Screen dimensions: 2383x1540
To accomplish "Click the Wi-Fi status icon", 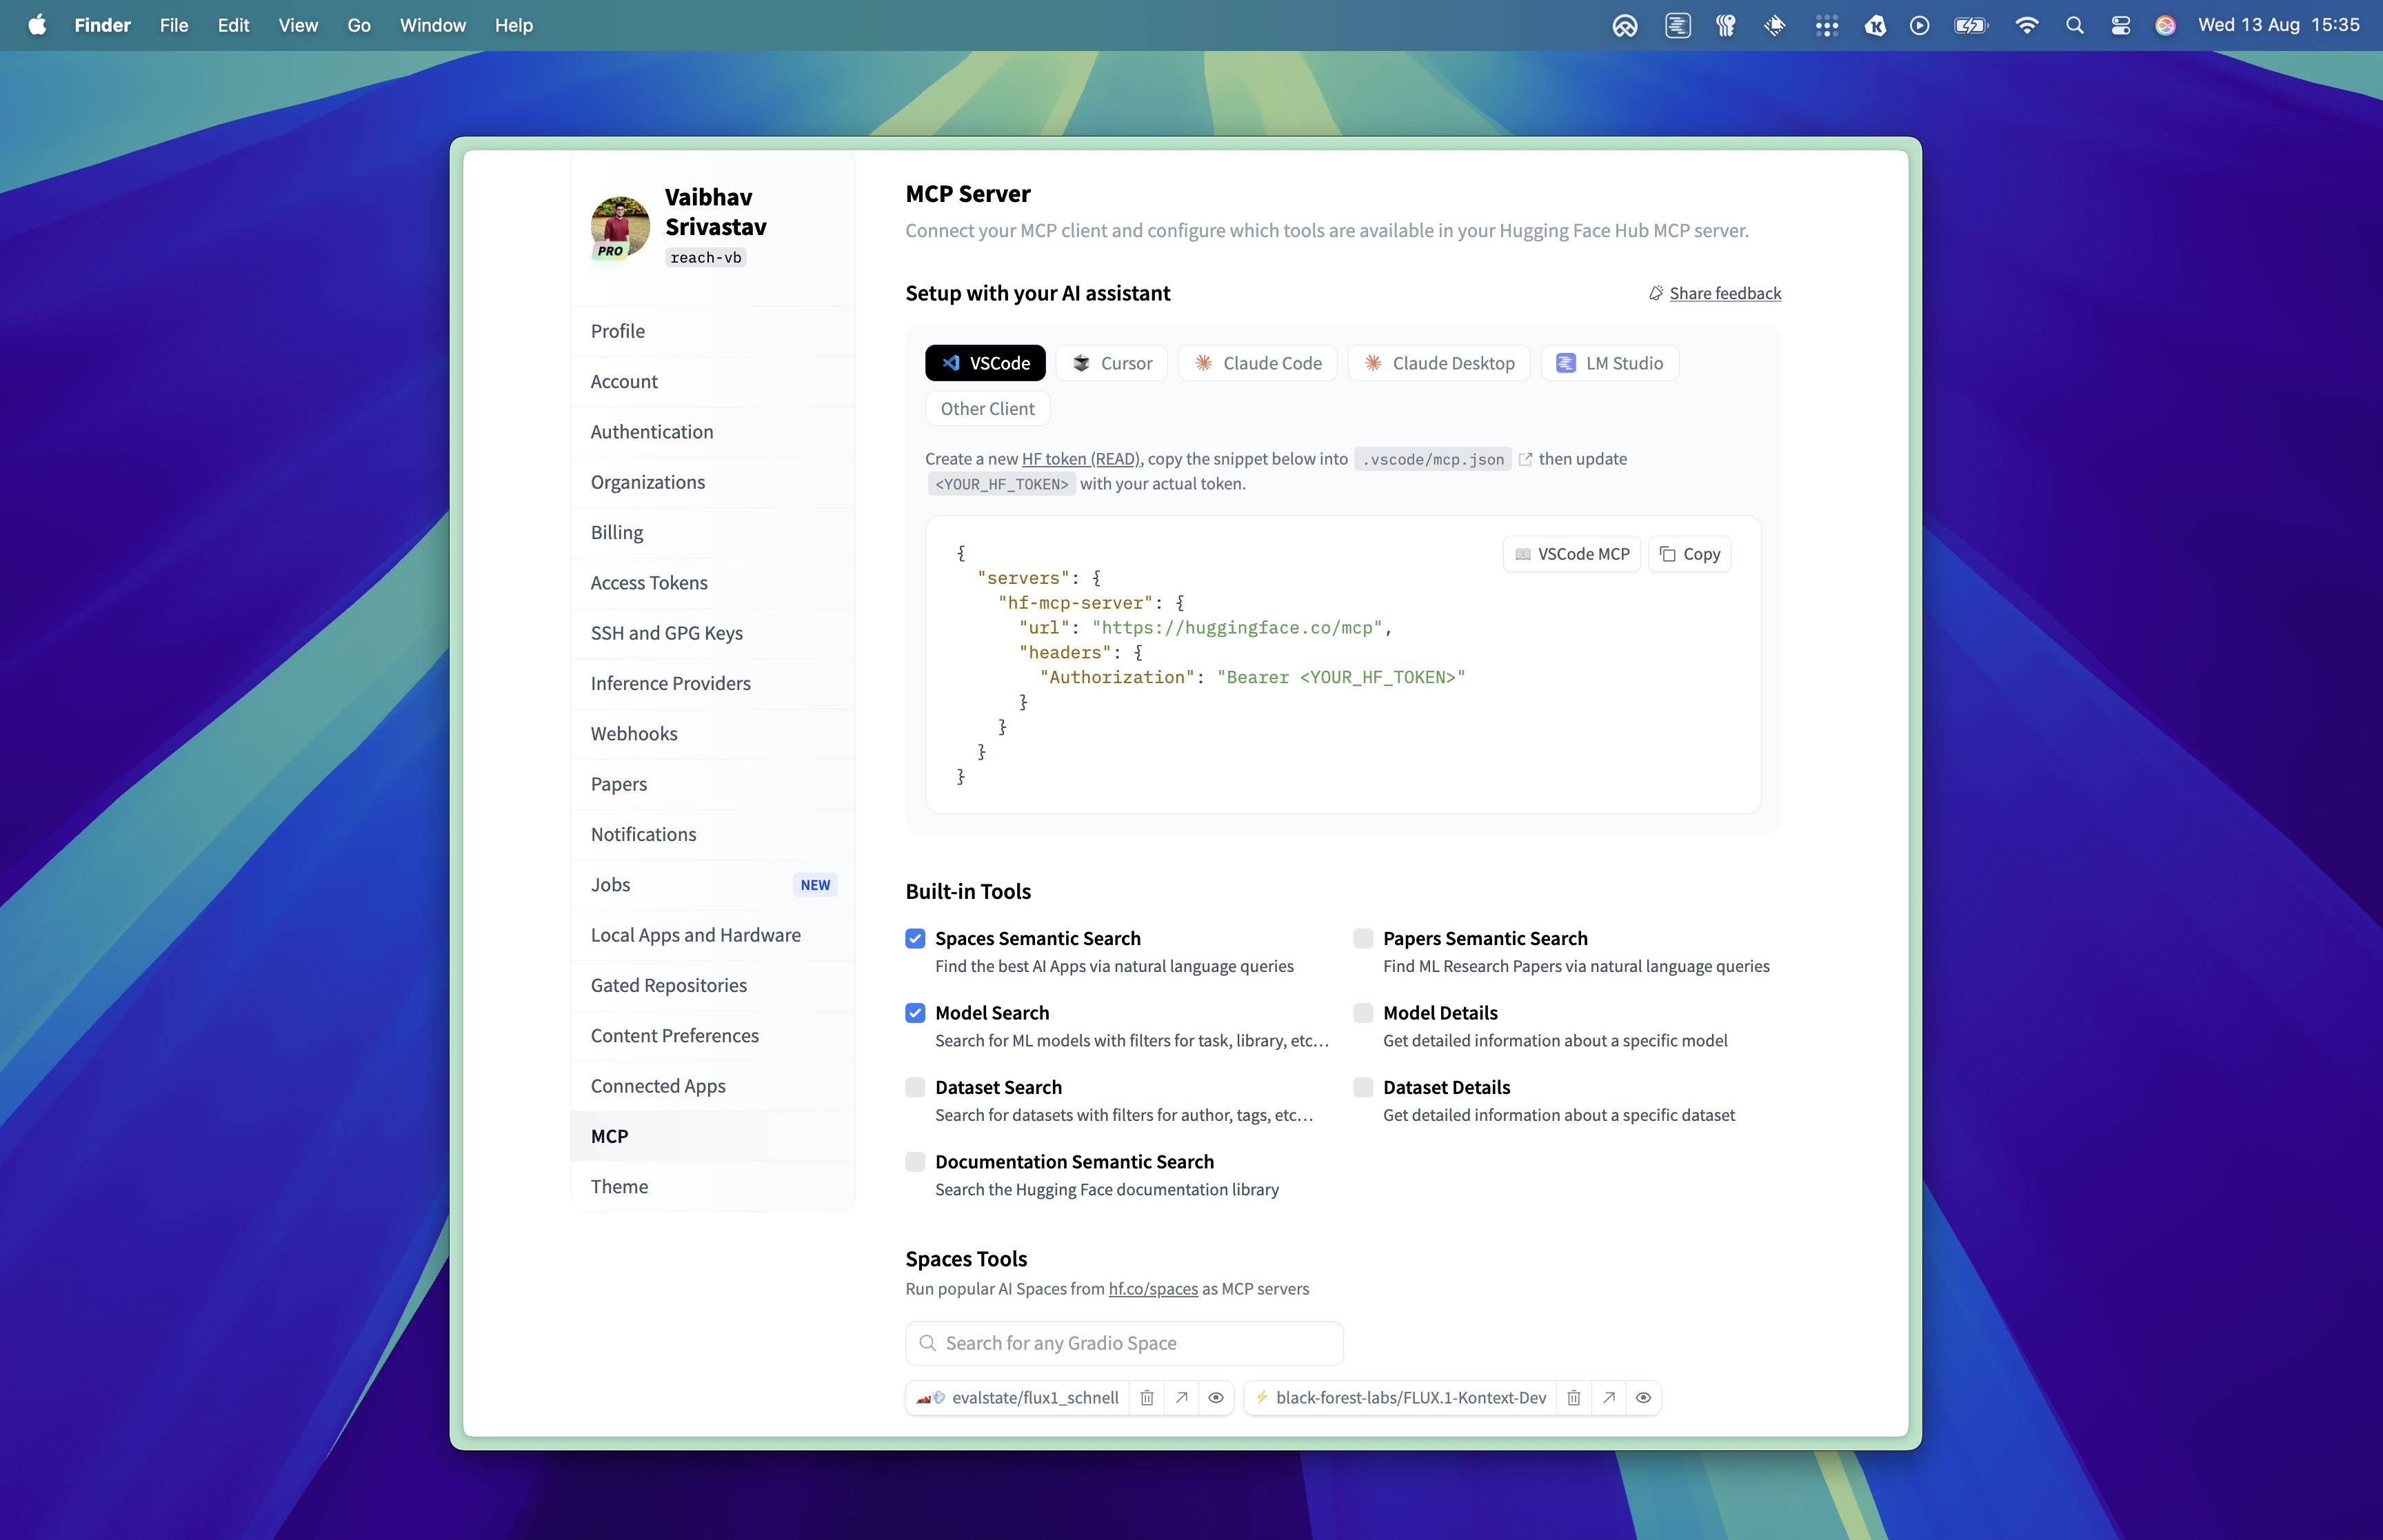I will click(2026, 25).
